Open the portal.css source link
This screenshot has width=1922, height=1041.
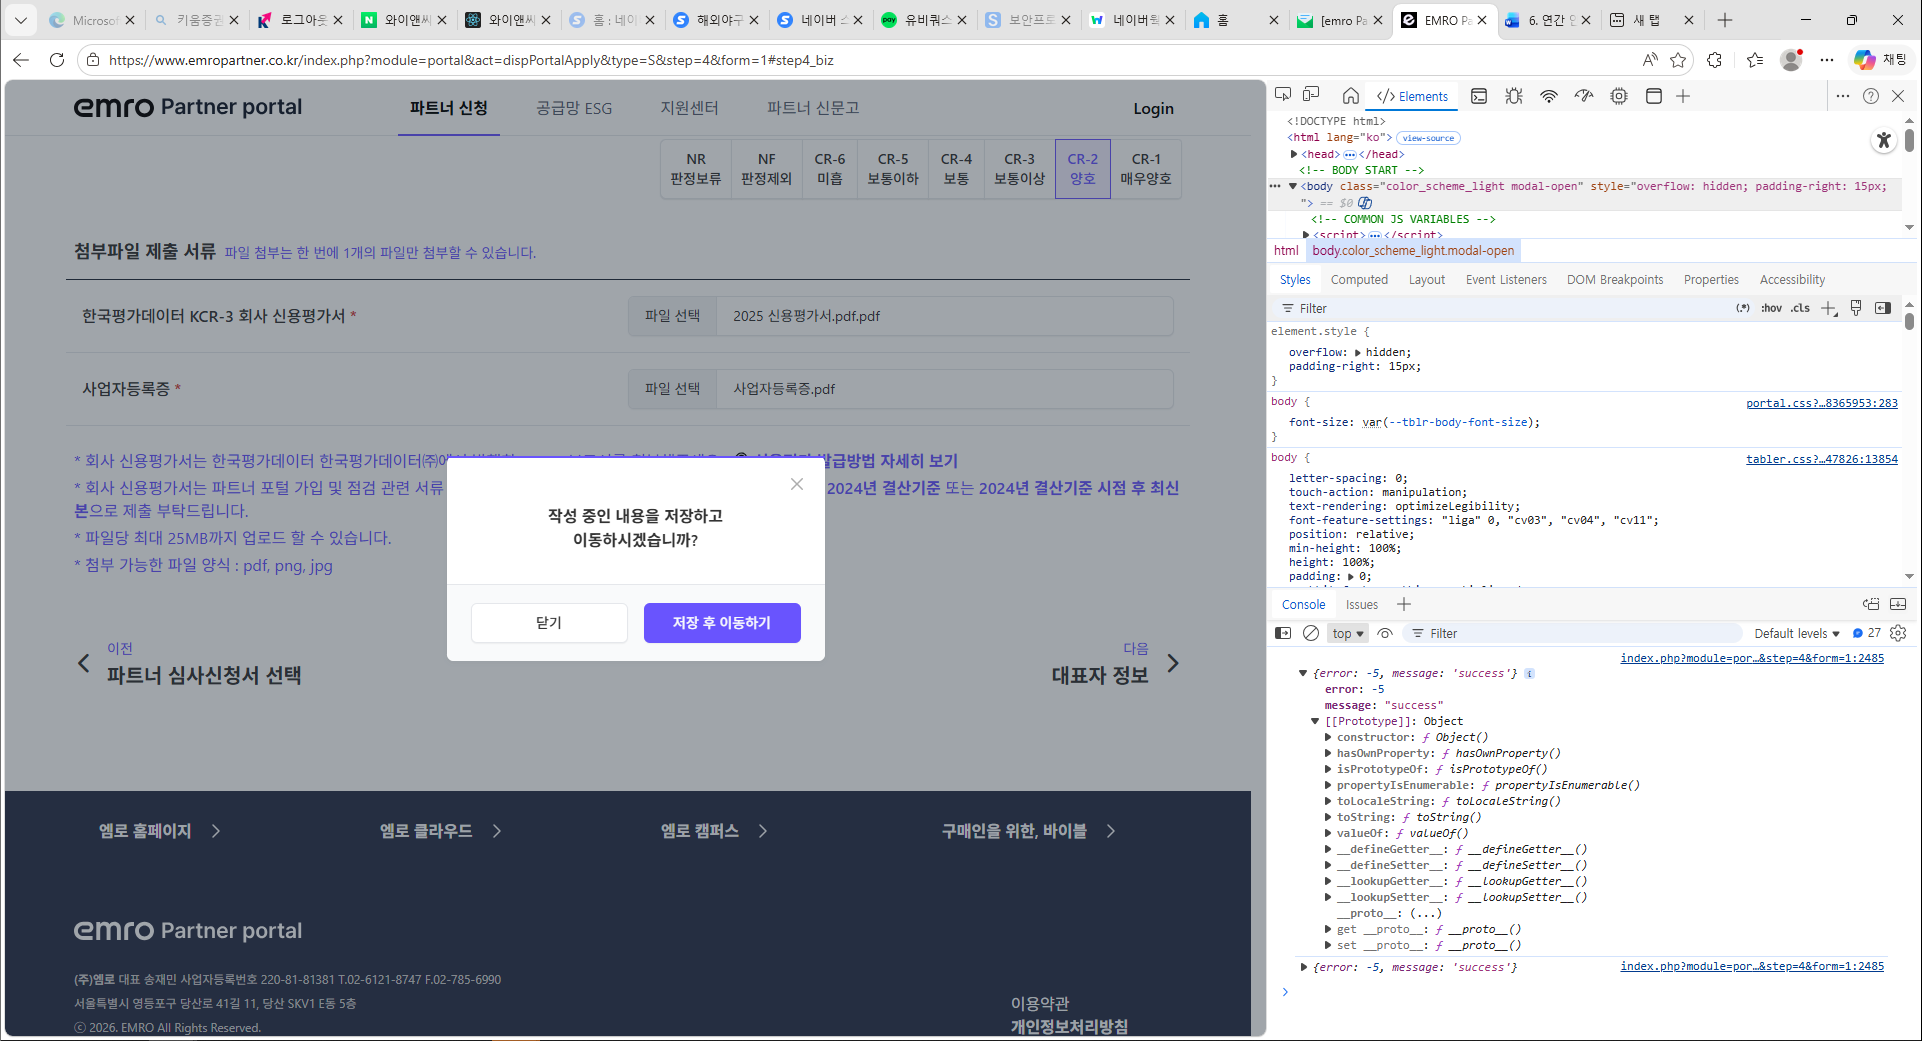1822,403
